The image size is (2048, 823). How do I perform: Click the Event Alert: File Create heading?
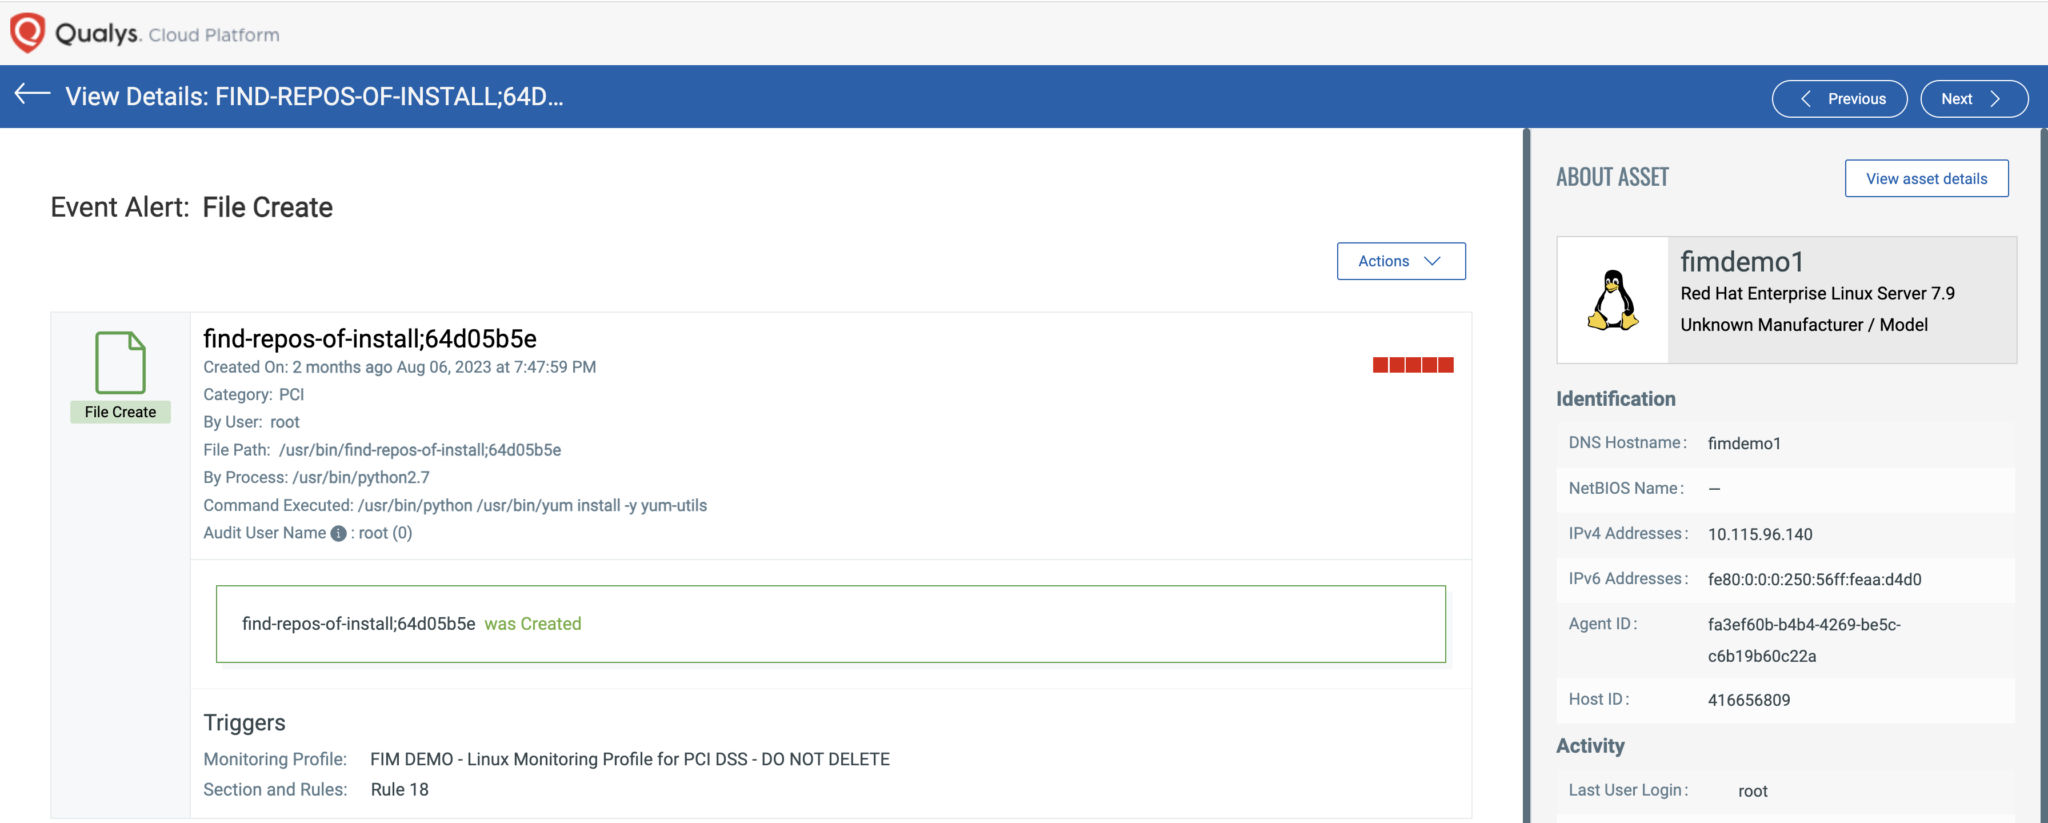point(192,207)
